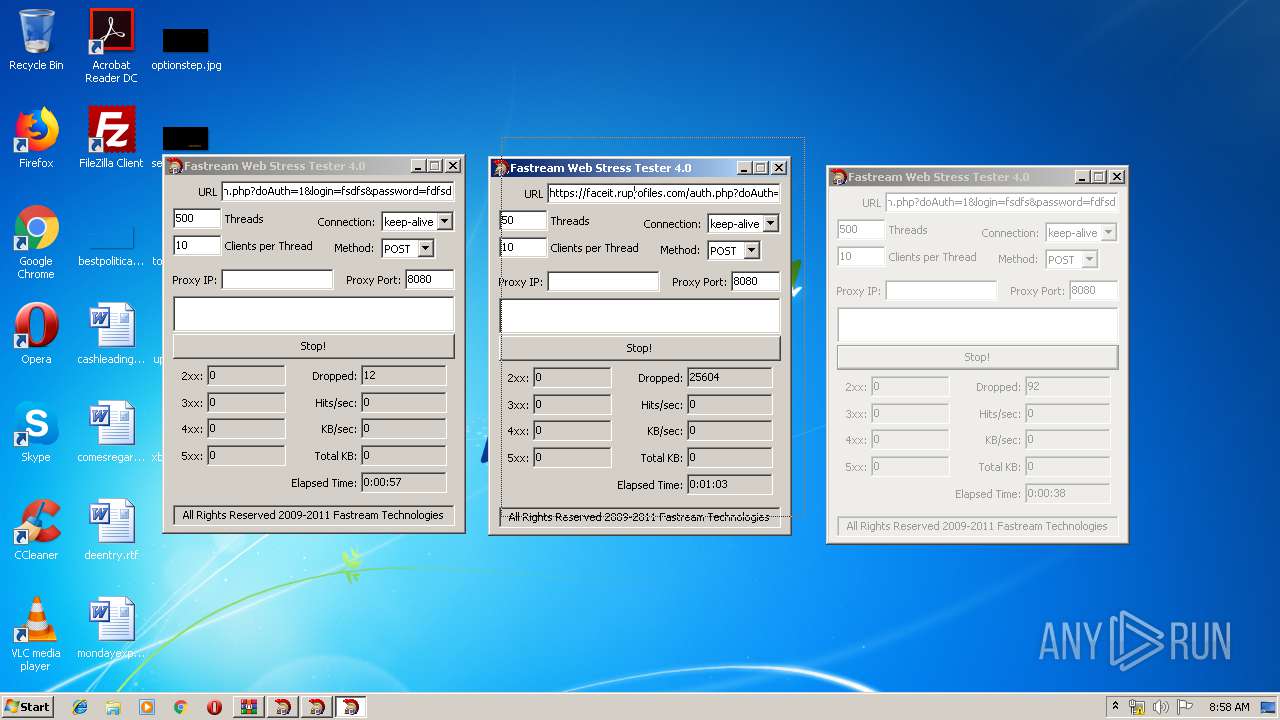
Task: Open Windows Explorer folder in taskbar
Action: [x=113, y=707]
